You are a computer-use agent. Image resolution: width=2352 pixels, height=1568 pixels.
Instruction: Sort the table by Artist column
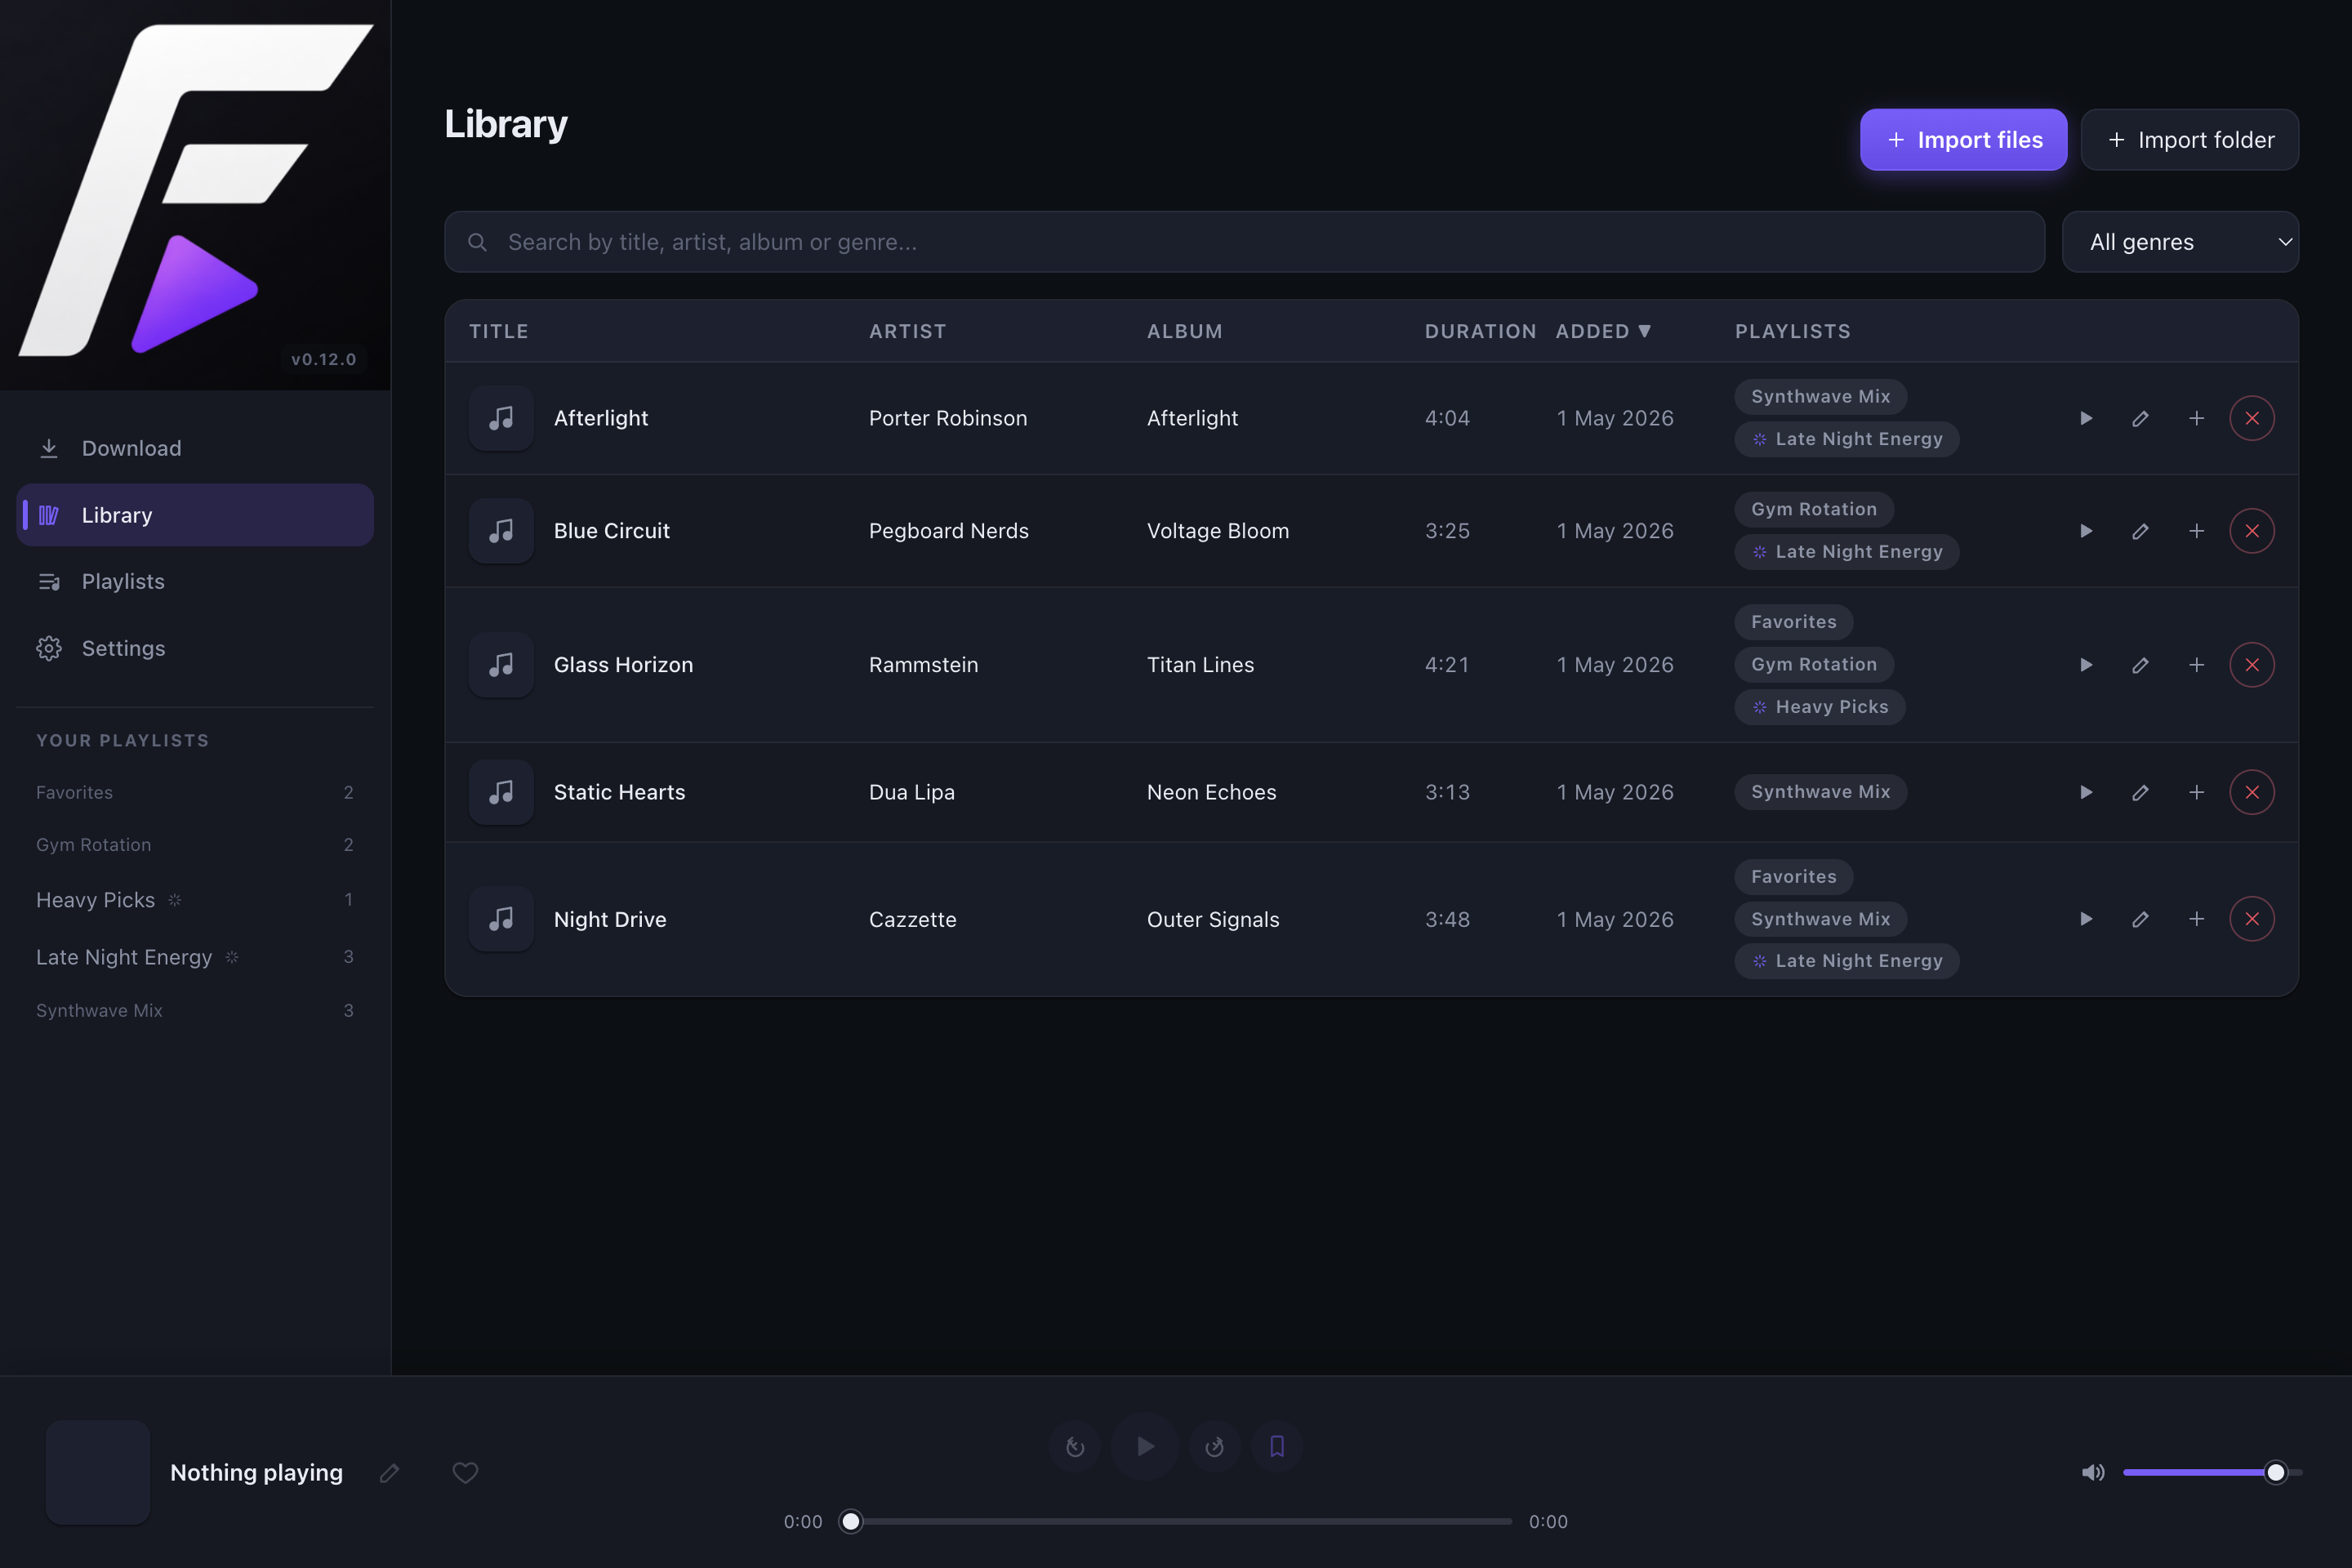tap(907, 331)
